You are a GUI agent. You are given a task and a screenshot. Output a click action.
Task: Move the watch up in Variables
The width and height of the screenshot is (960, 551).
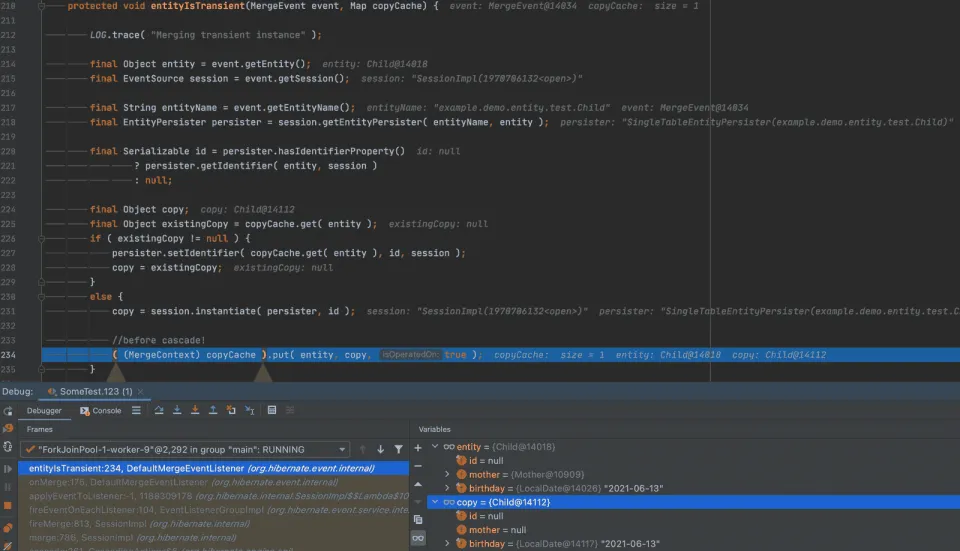tap(418, 484)
